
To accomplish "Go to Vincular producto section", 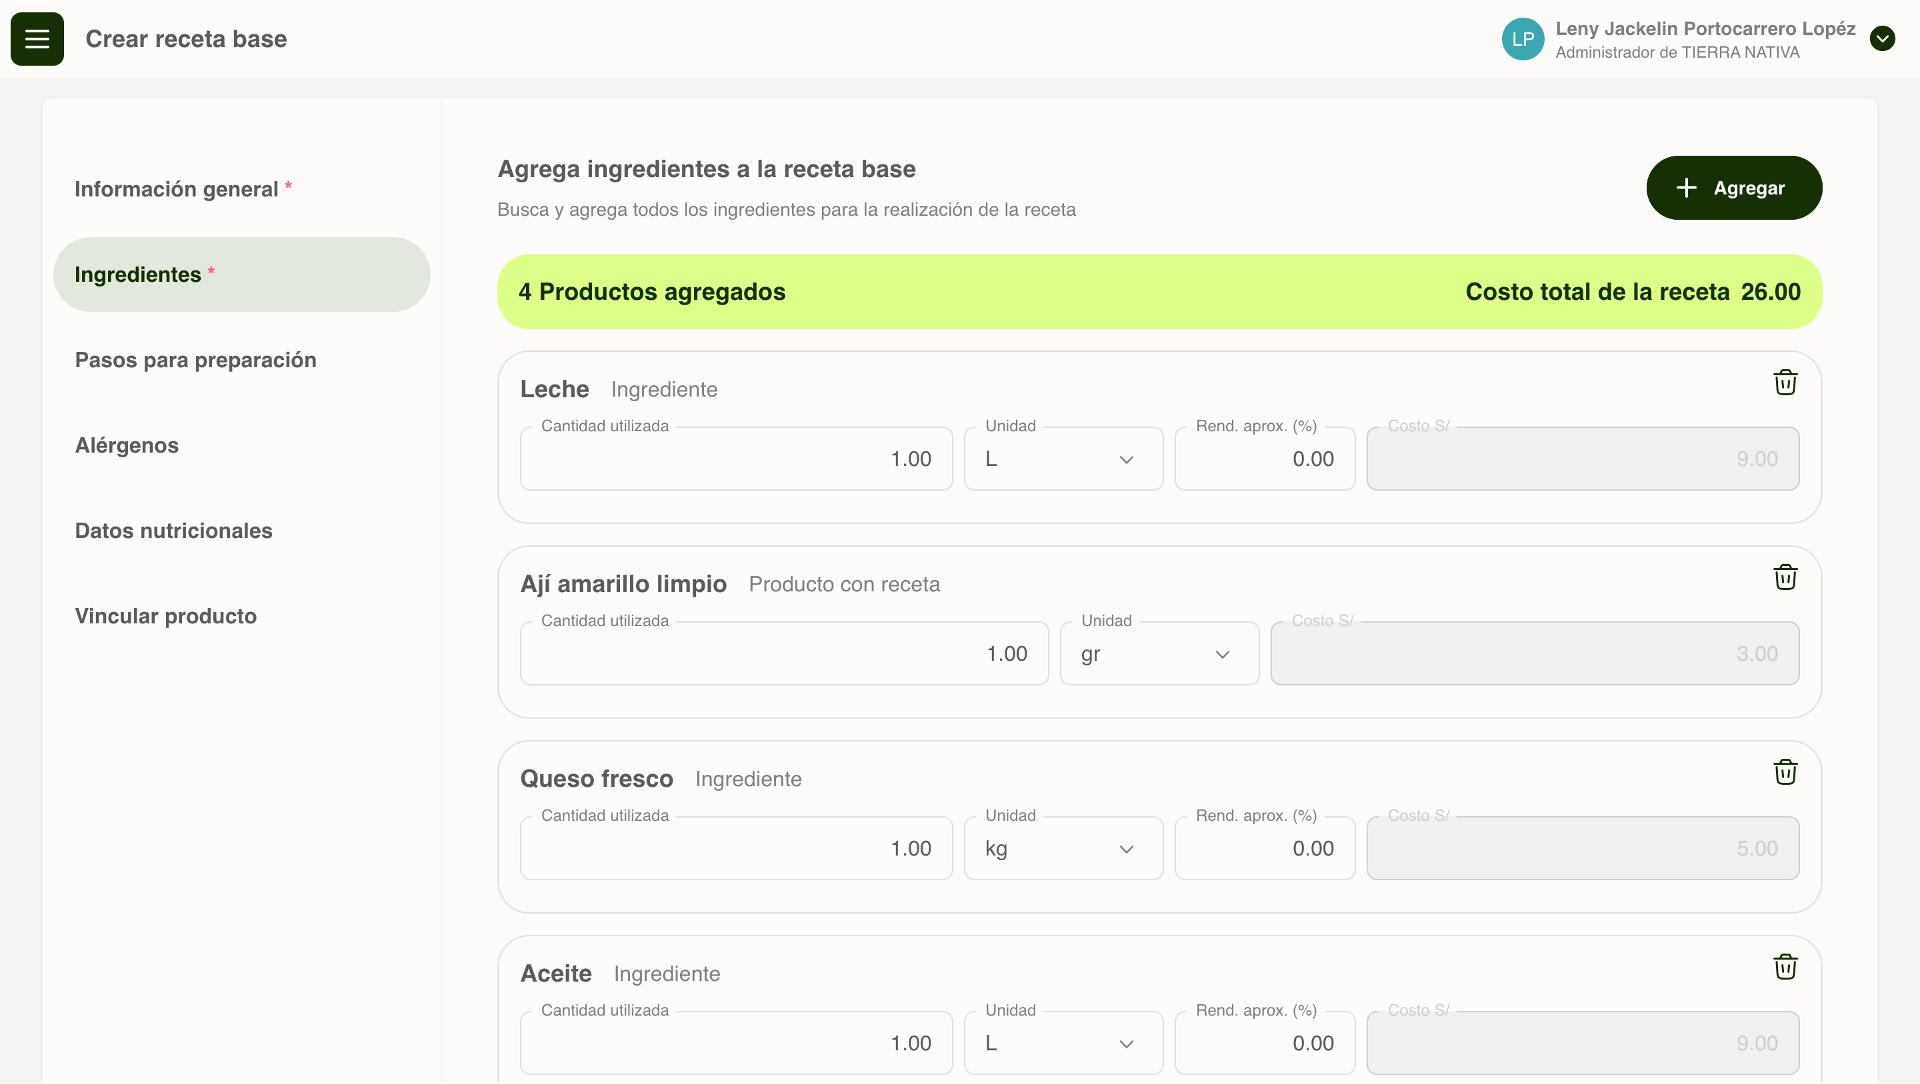I will 166,616.
